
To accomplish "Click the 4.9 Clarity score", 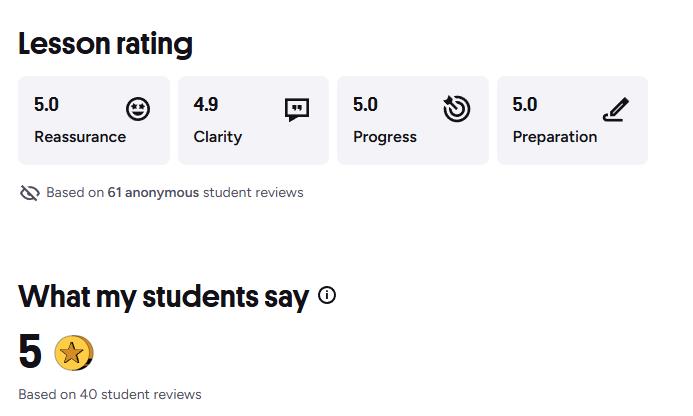I will [x=206, y=104].
